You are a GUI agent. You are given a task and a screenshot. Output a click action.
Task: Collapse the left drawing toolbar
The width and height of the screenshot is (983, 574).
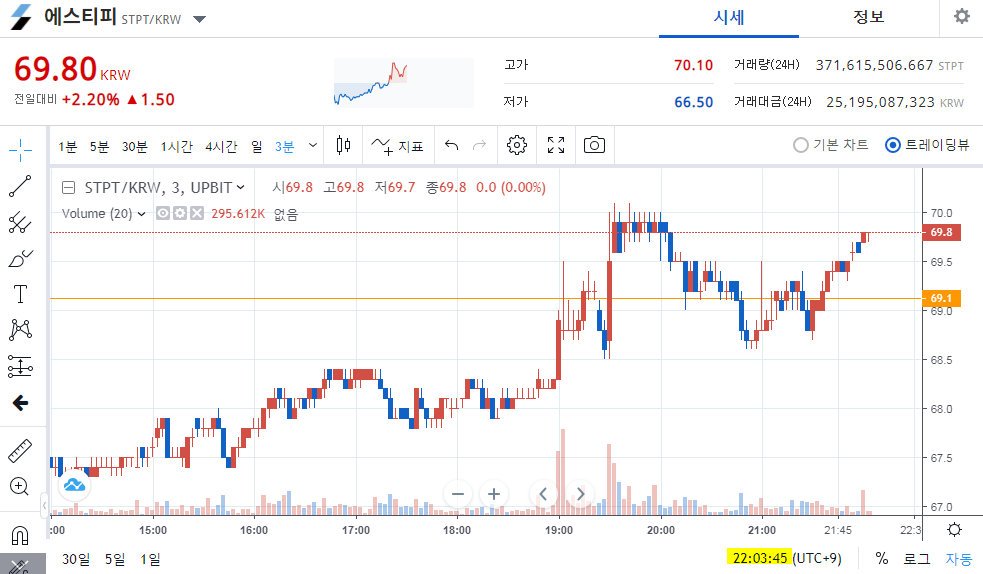click(45, 505)
